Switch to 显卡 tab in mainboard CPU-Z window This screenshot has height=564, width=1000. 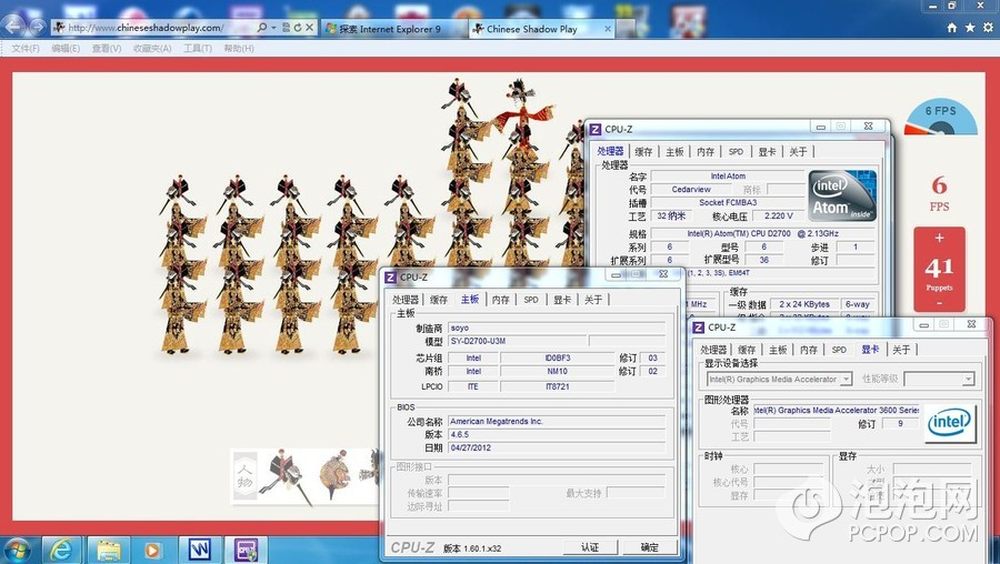click(x=562, y=299)
